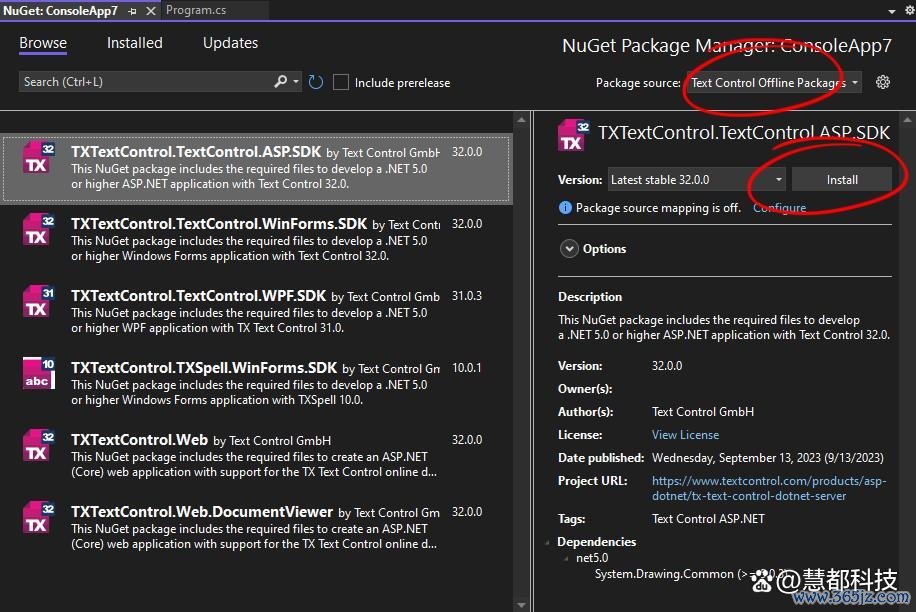This screenshot has height=612, width=916.
Task: Open the Version Latest stable 32.0.0 dropdown
Action: pos(697,180)
